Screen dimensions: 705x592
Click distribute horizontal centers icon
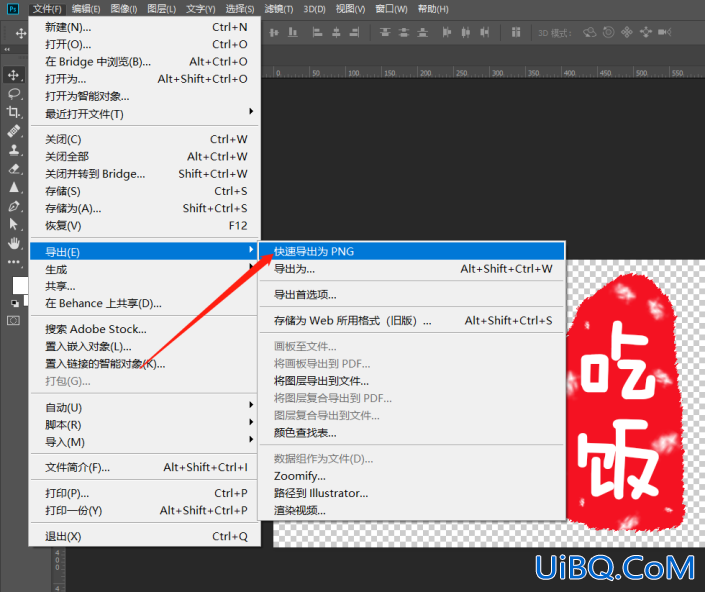point(466,32)
